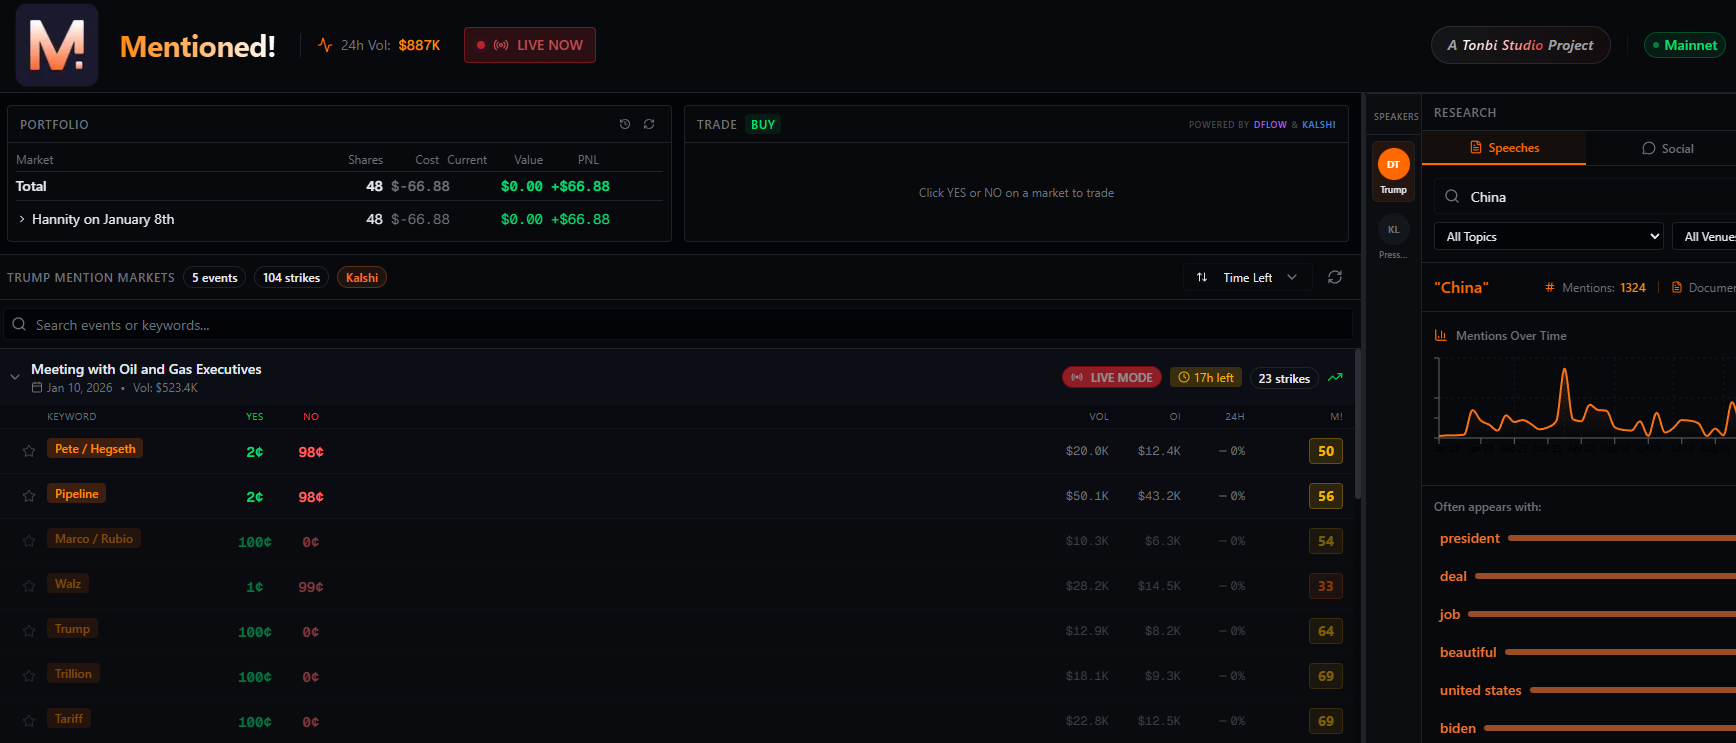
Task: Click the research search magnifier icon
Action: pyautogui.click(x=1452, y=197)
